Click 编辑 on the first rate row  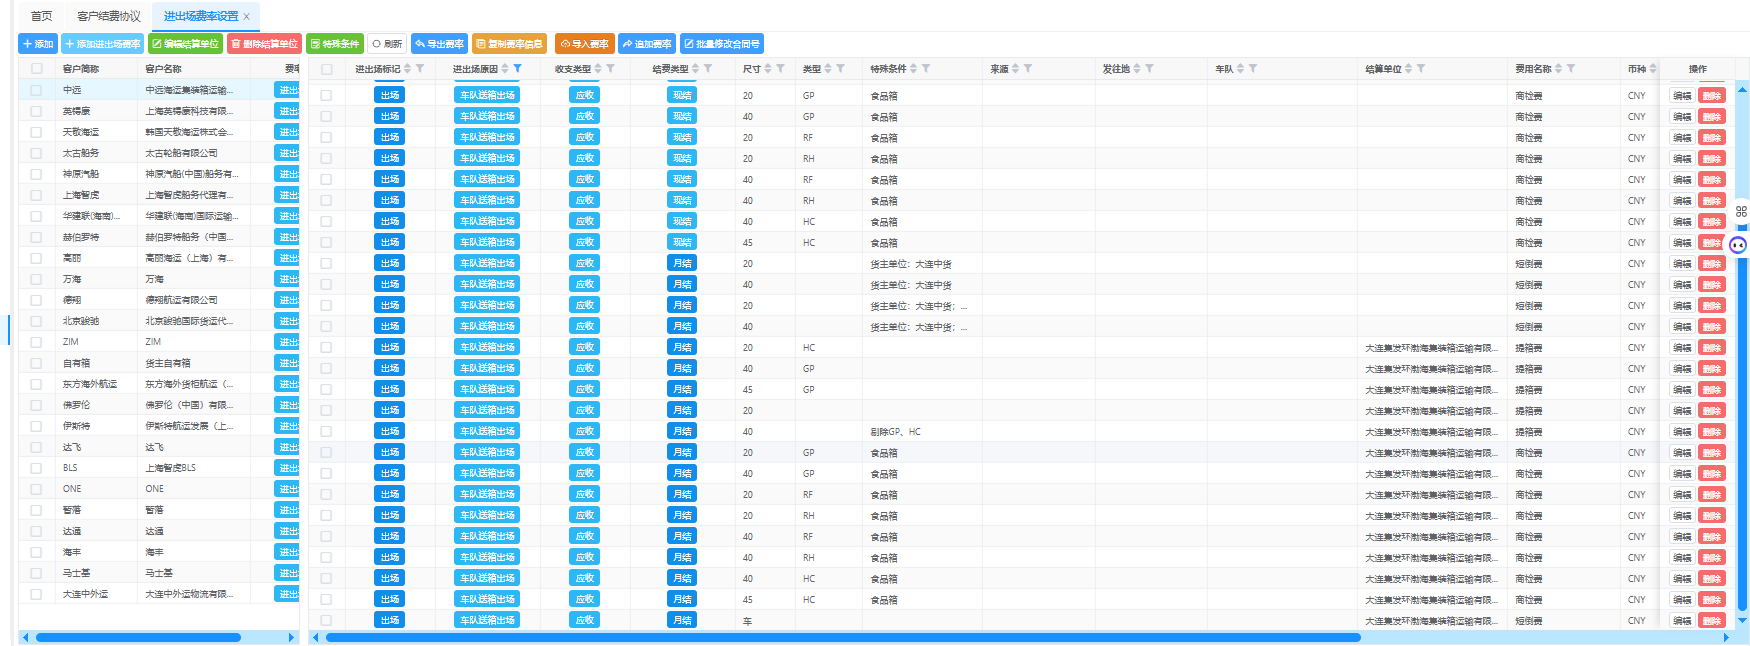1682,96
